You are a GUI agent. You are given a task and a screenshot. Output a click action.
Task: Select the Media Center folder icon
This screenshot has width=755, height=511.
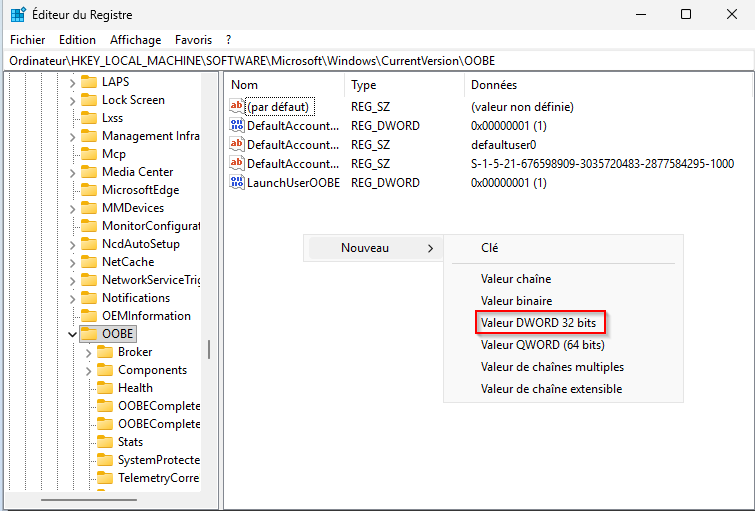(x=88, y=172)
